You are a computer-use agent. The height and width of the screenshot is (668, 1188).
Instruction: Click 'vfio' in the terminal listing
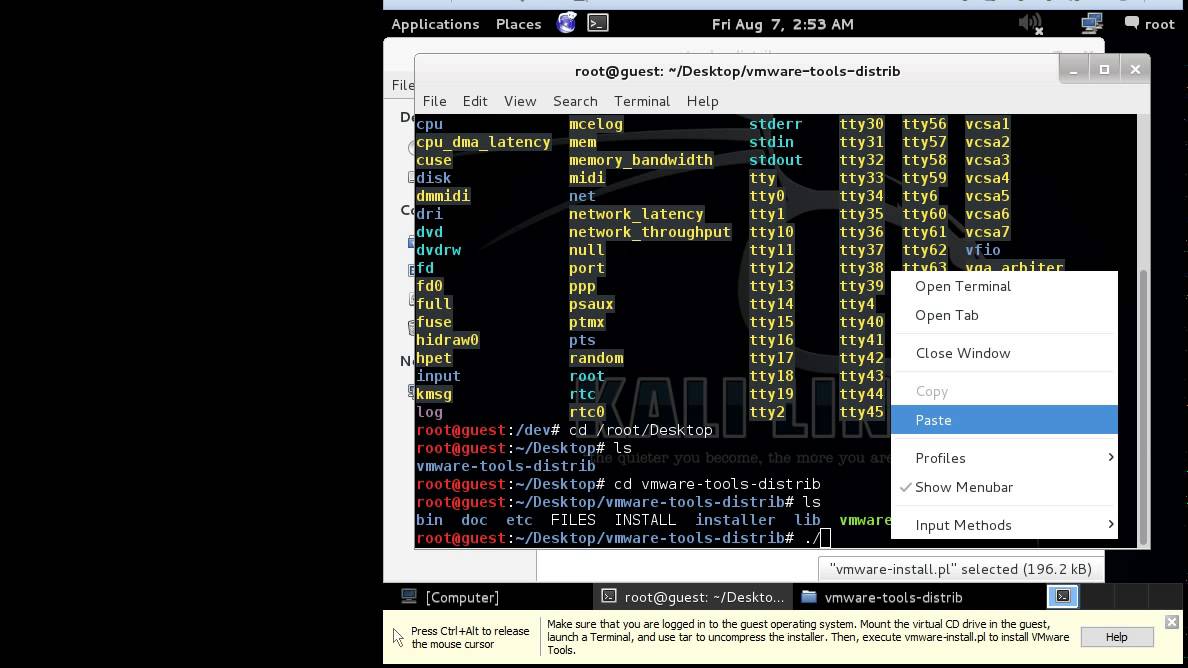tap(983, 250)
